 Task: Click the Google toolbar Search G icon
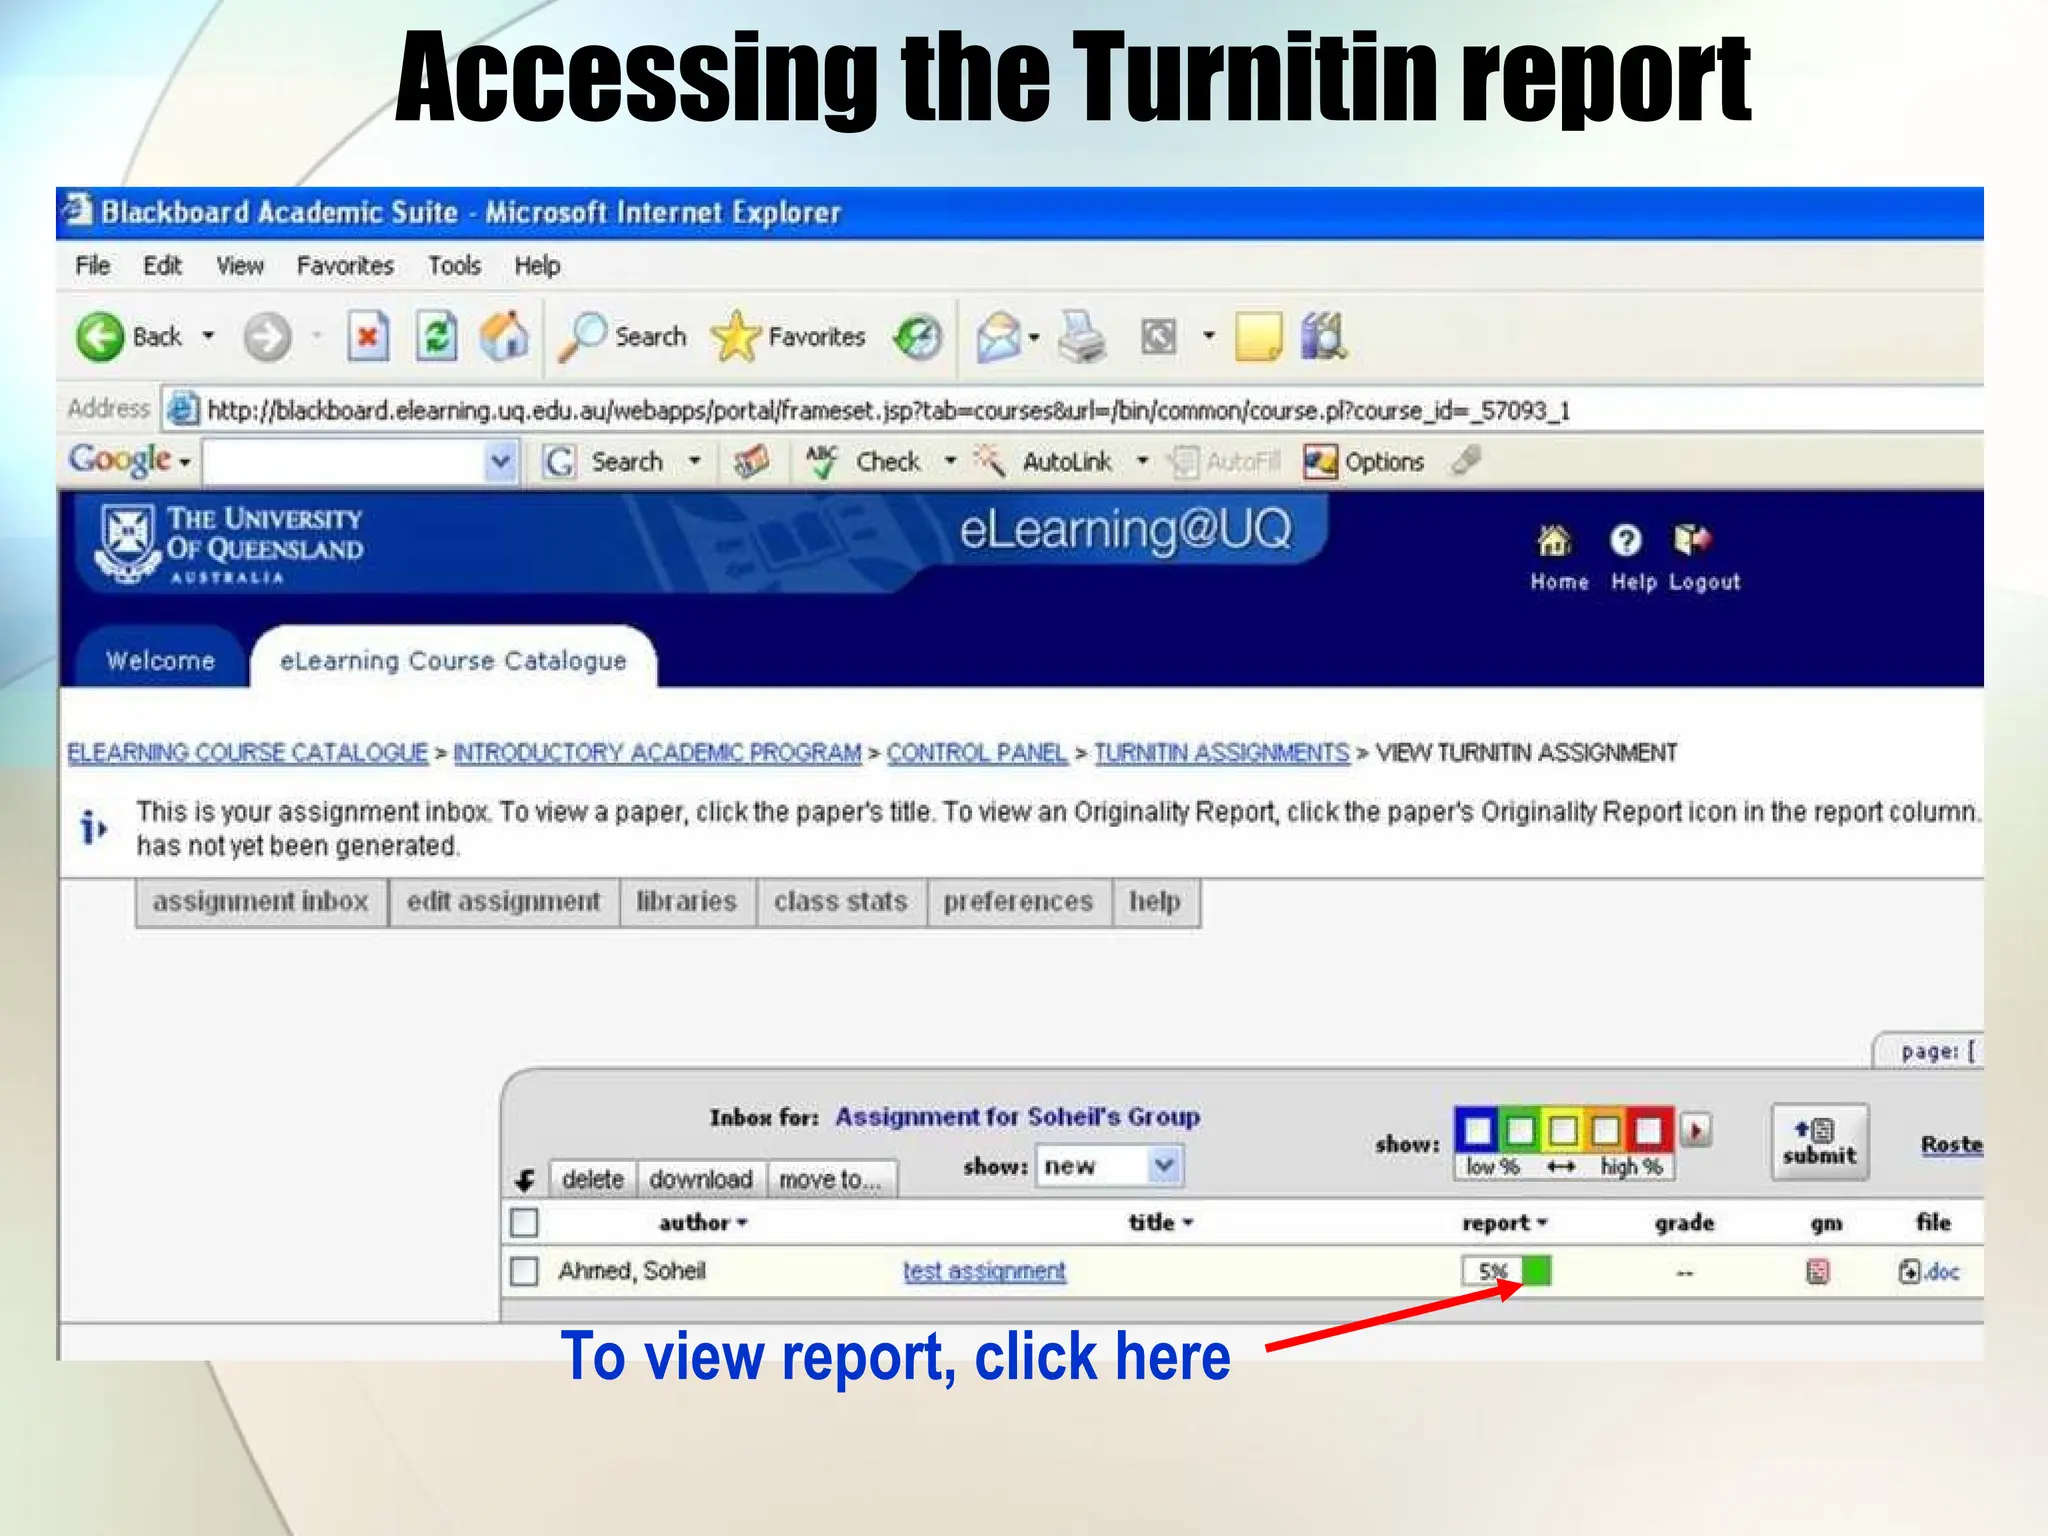(559, 462)
